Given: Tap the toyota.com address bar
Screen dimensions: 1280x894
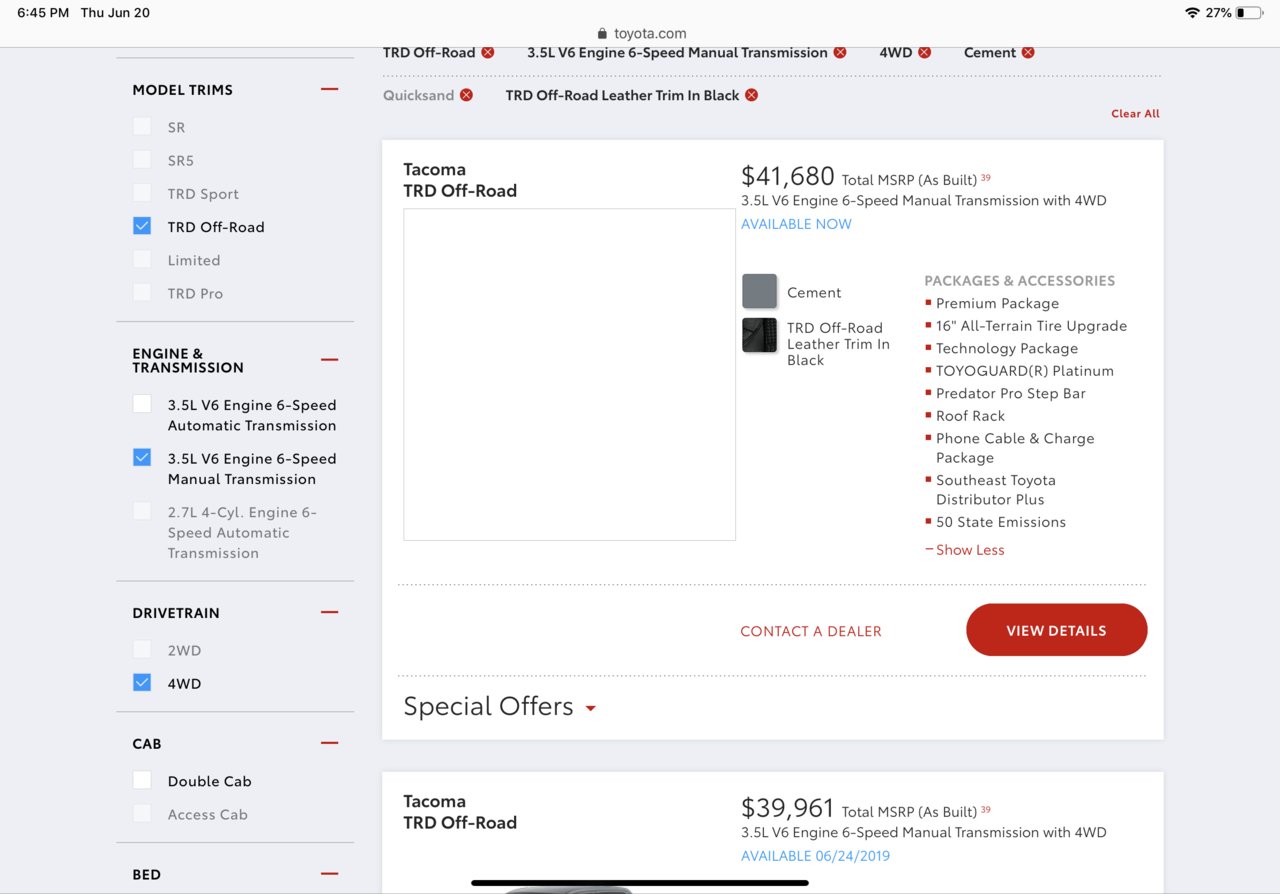Looking at the screenshot, I should [640, 33].
